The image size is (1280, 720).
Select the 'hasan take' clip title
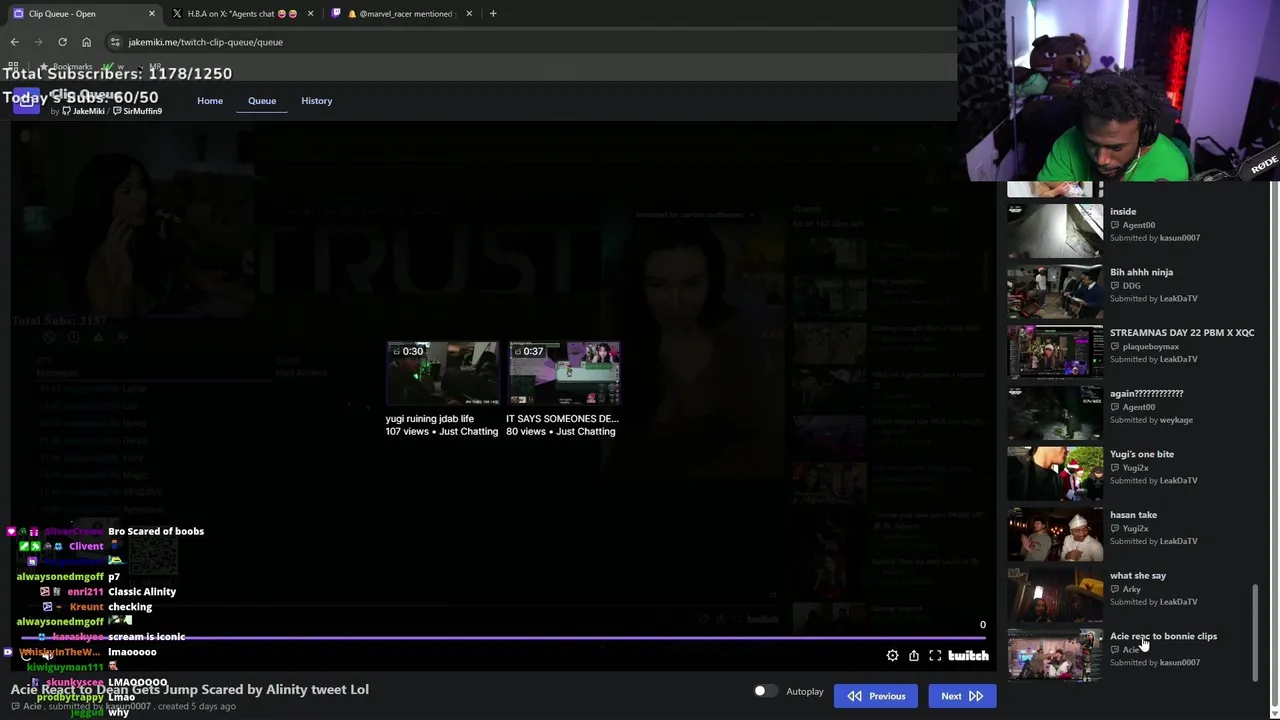(x=1133, y=515)
